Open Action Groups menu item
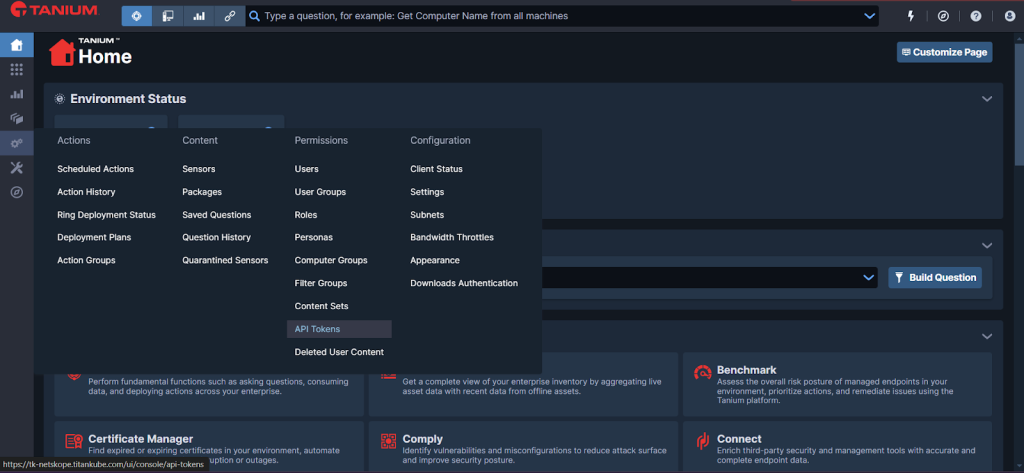 pos(86,260)
